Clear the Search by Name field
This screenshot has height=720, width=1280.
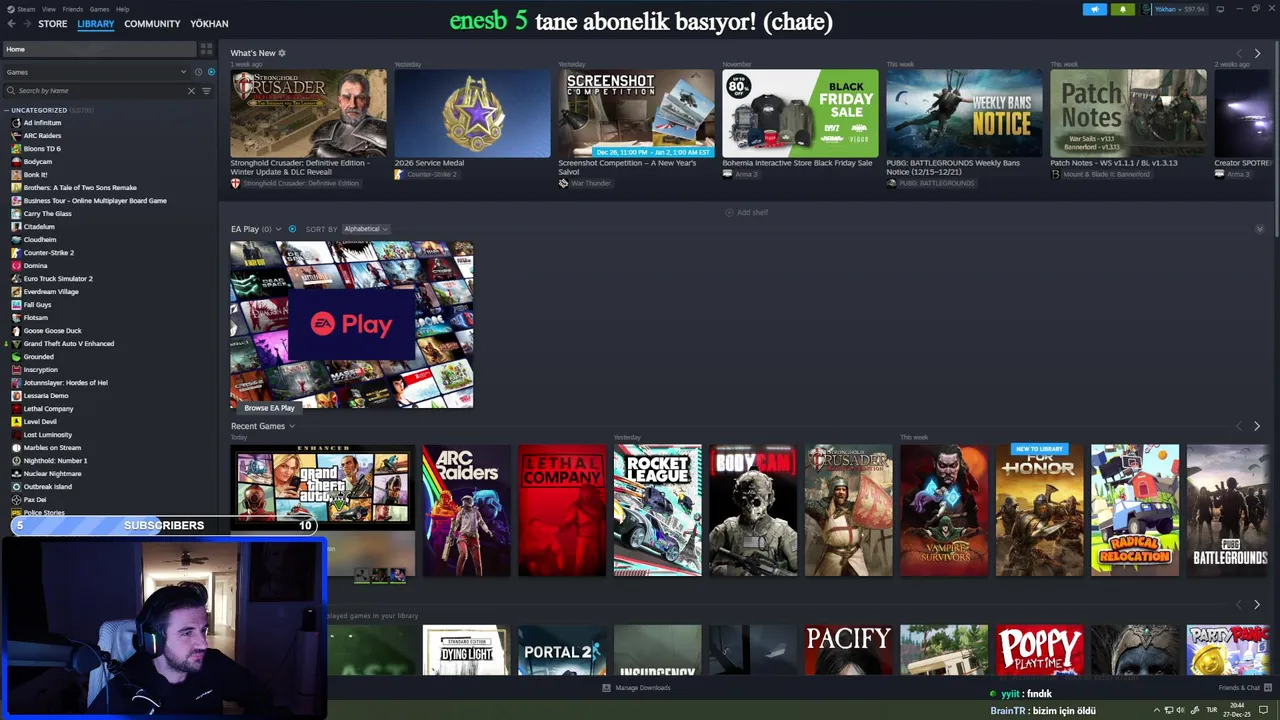coord(191,91)
